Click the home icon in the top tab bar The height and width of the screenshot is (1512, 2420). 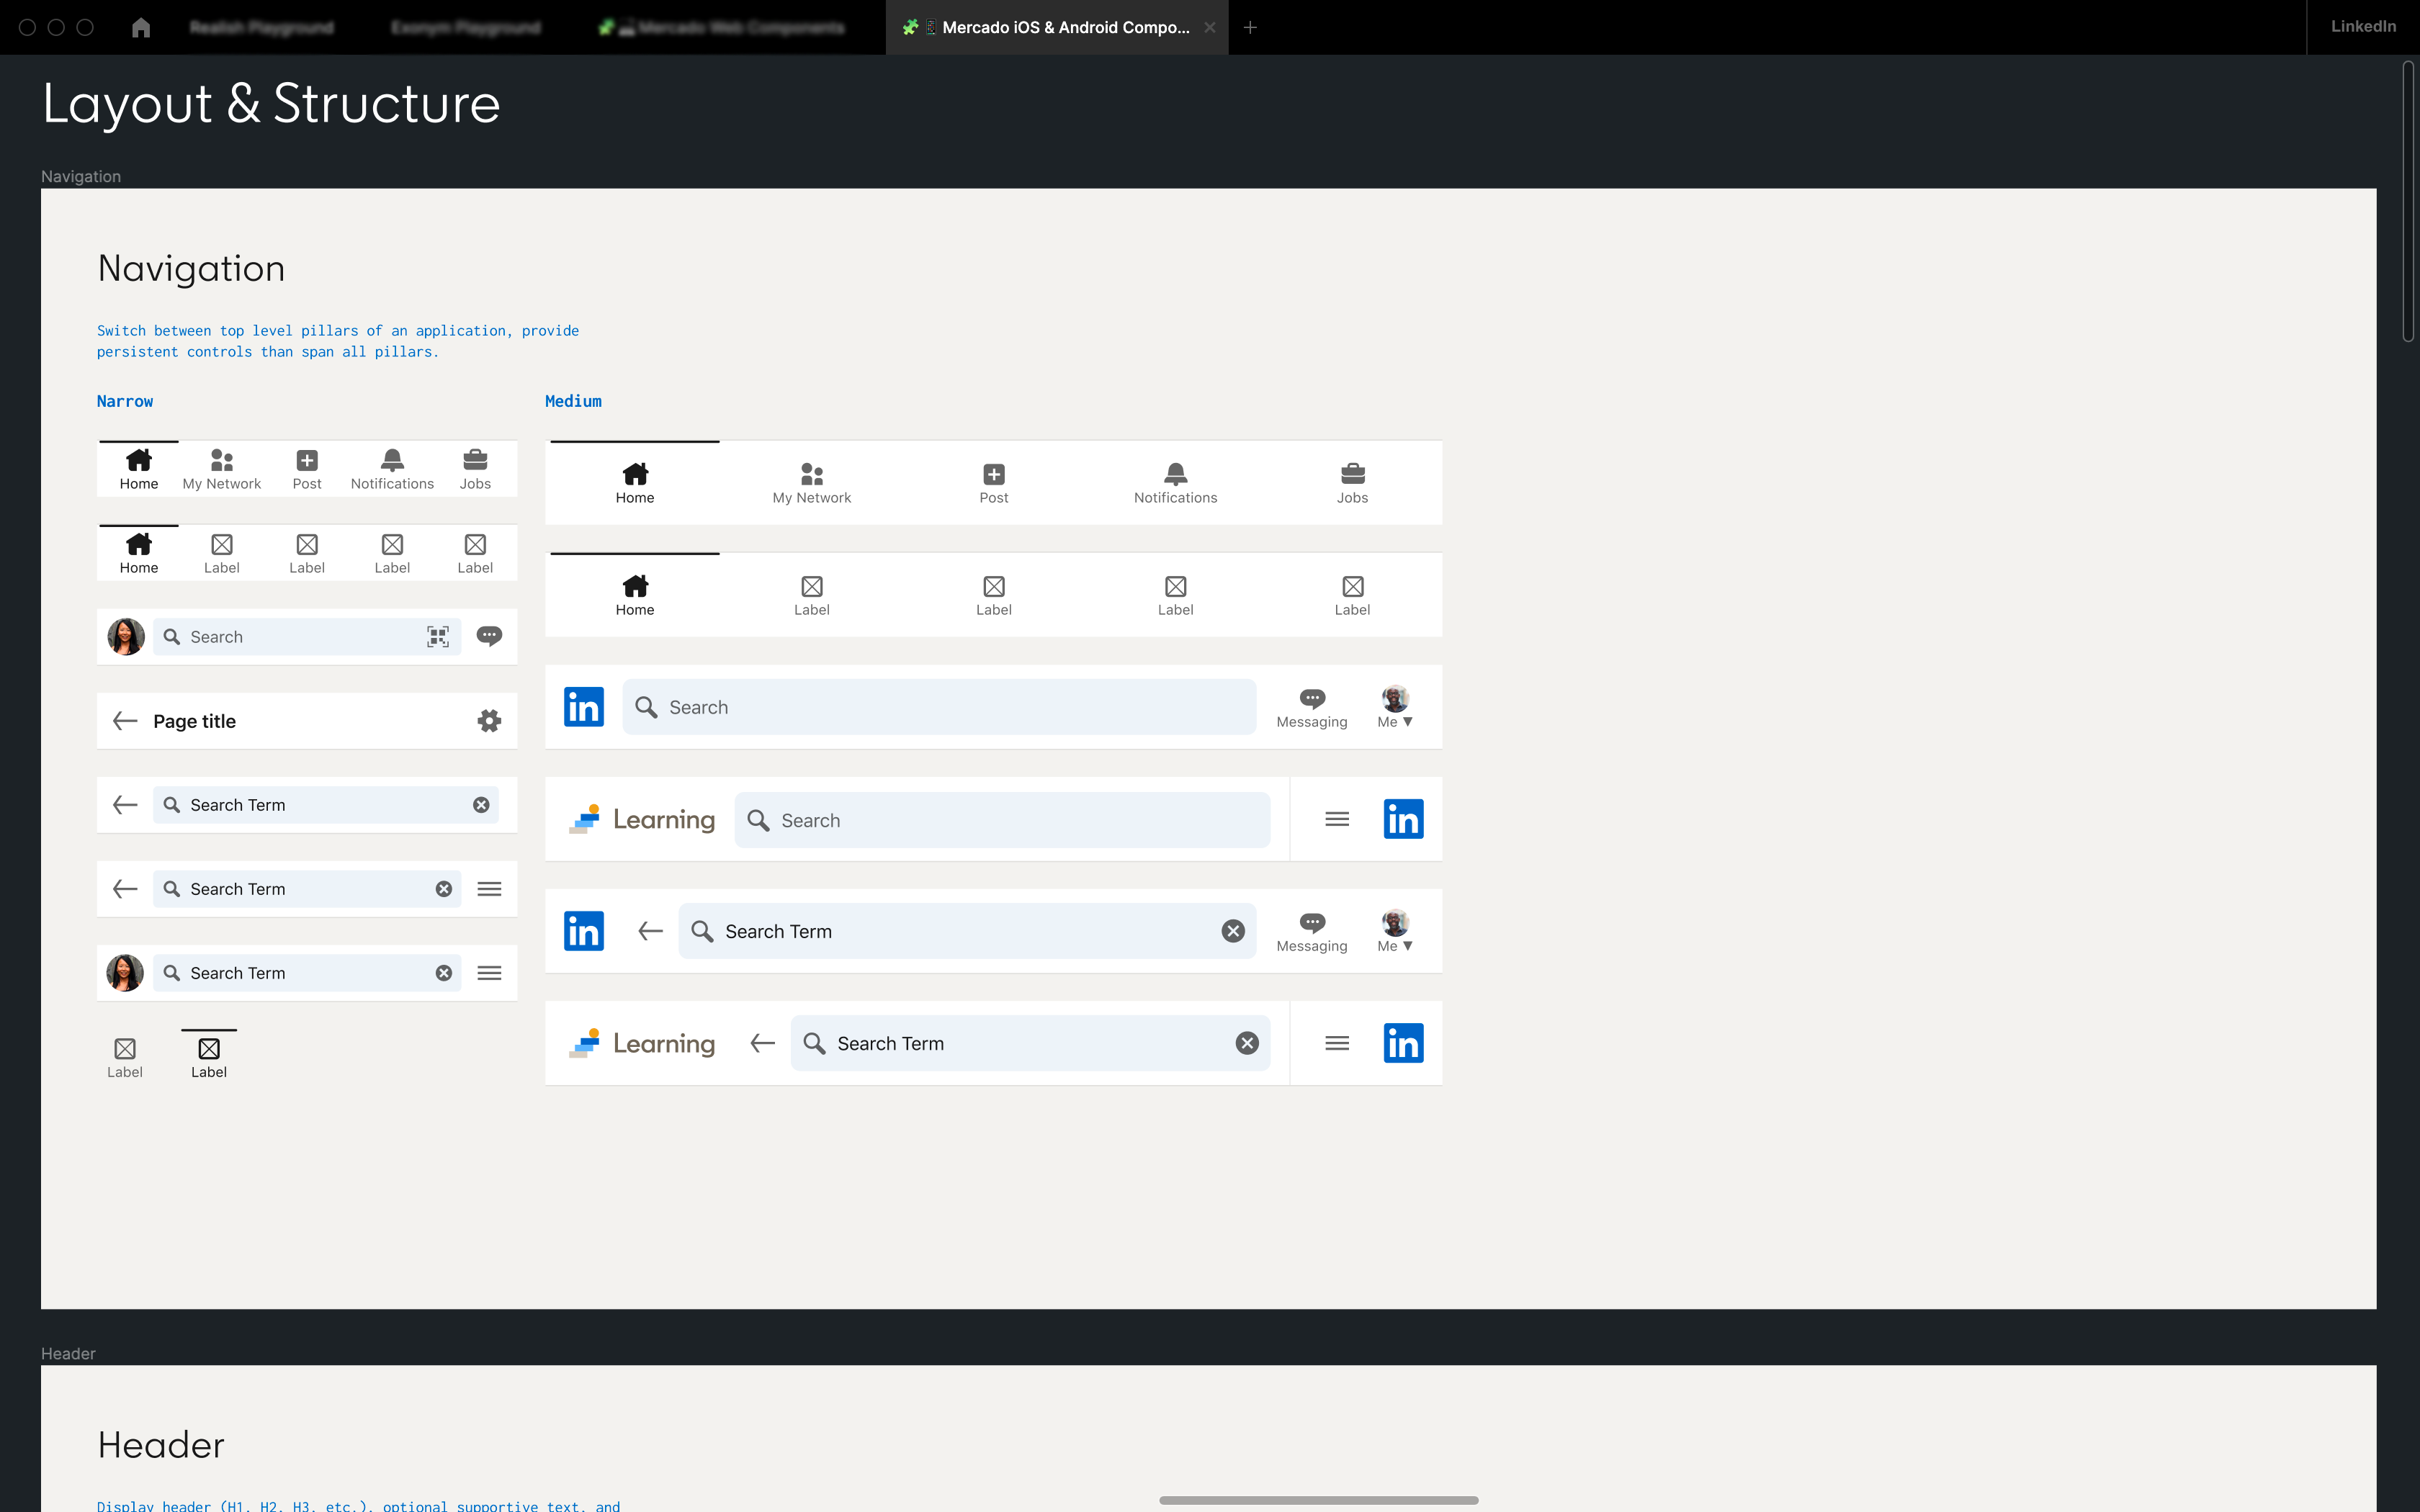point(141,27)
